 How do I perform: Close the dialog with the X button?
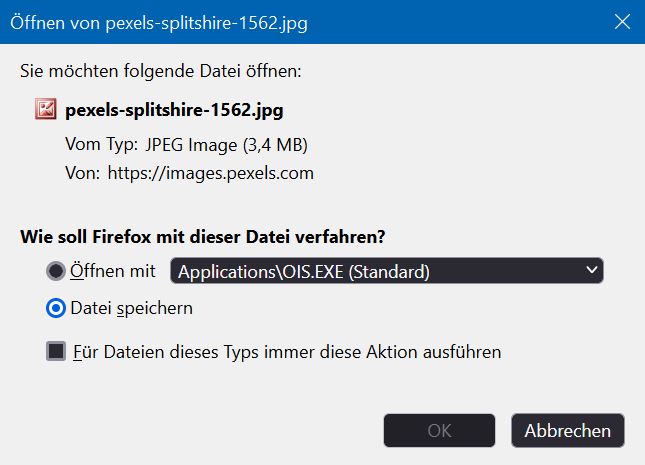pyautogui.click(x=620, y=23)
